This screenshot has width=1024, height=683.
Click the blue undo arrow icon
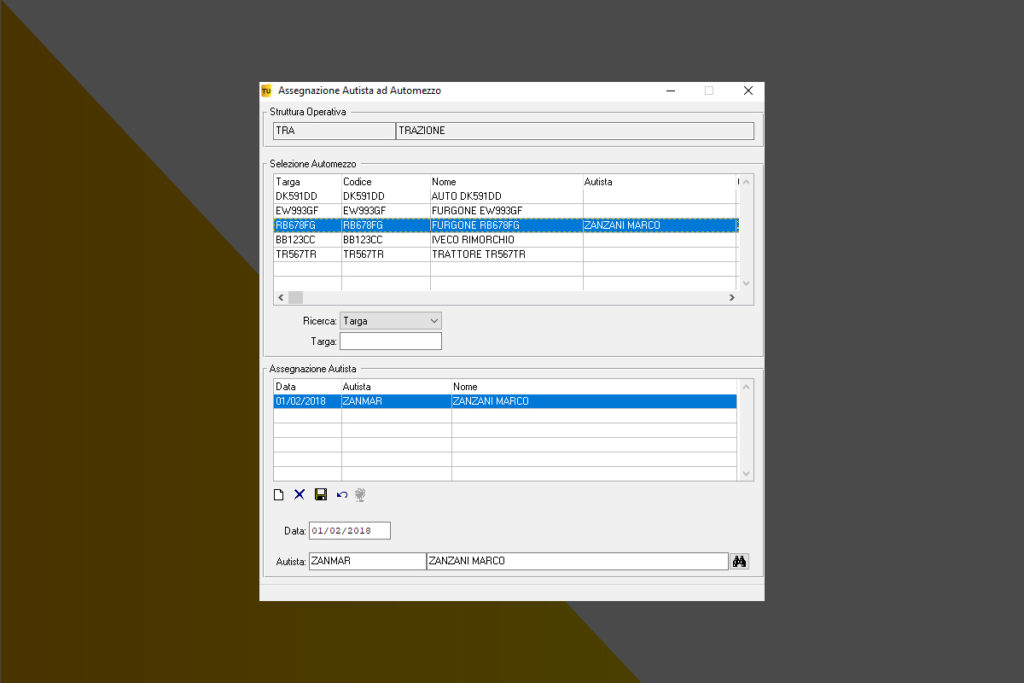342,495
